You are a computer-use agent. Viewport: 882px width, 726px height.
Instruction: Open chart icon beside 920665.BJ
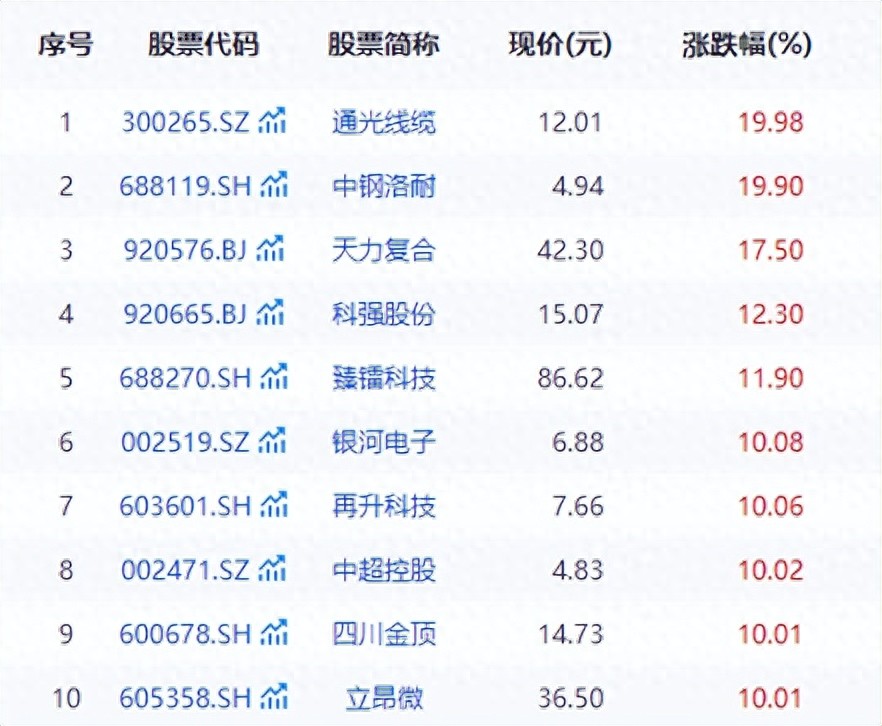(270, 312)
